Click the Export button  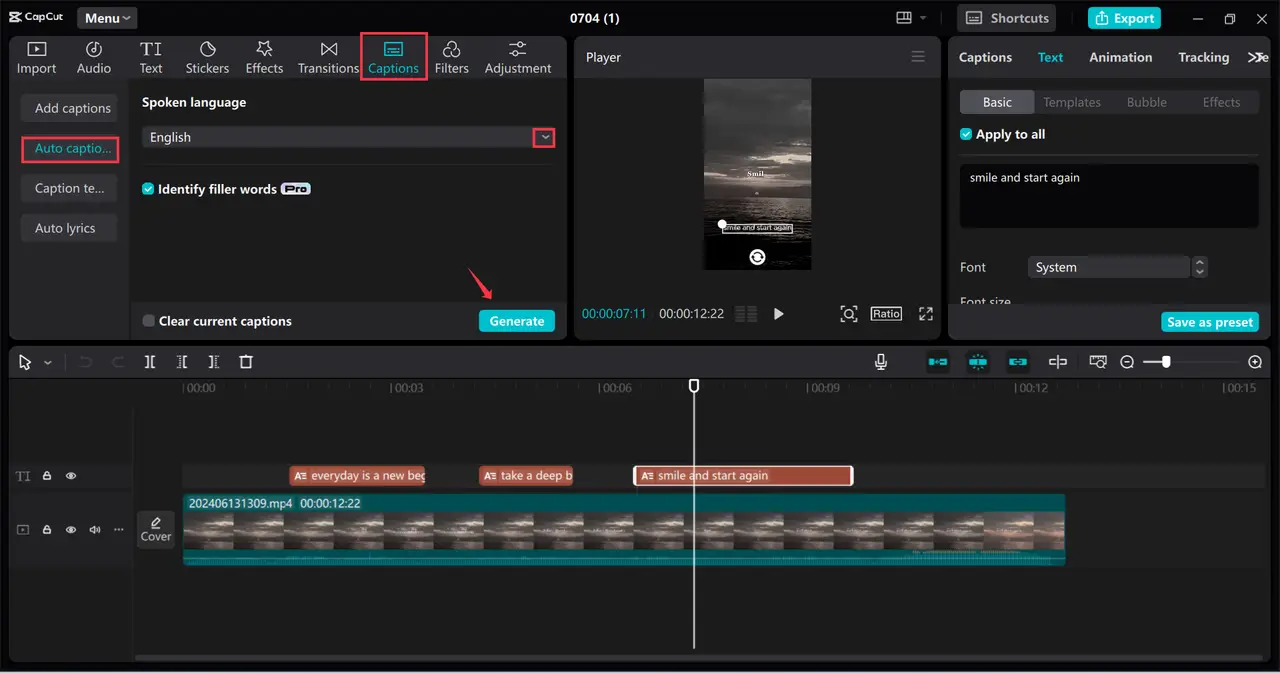(x=1124, y=18)
